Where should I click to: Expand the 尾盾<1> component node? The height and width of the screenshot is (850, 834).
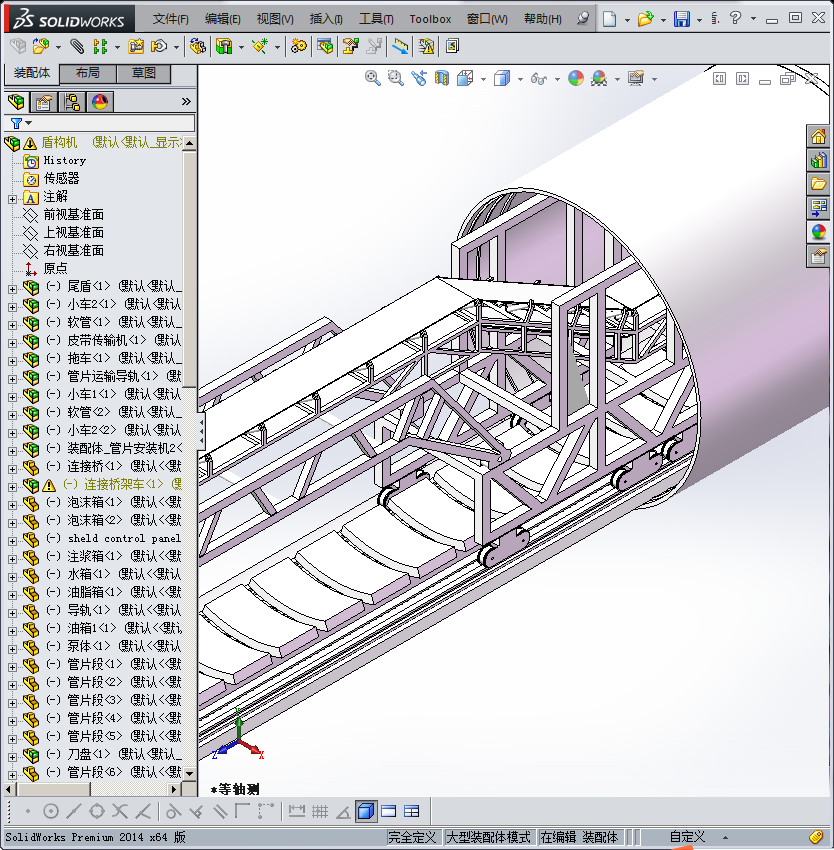point(12,287)
